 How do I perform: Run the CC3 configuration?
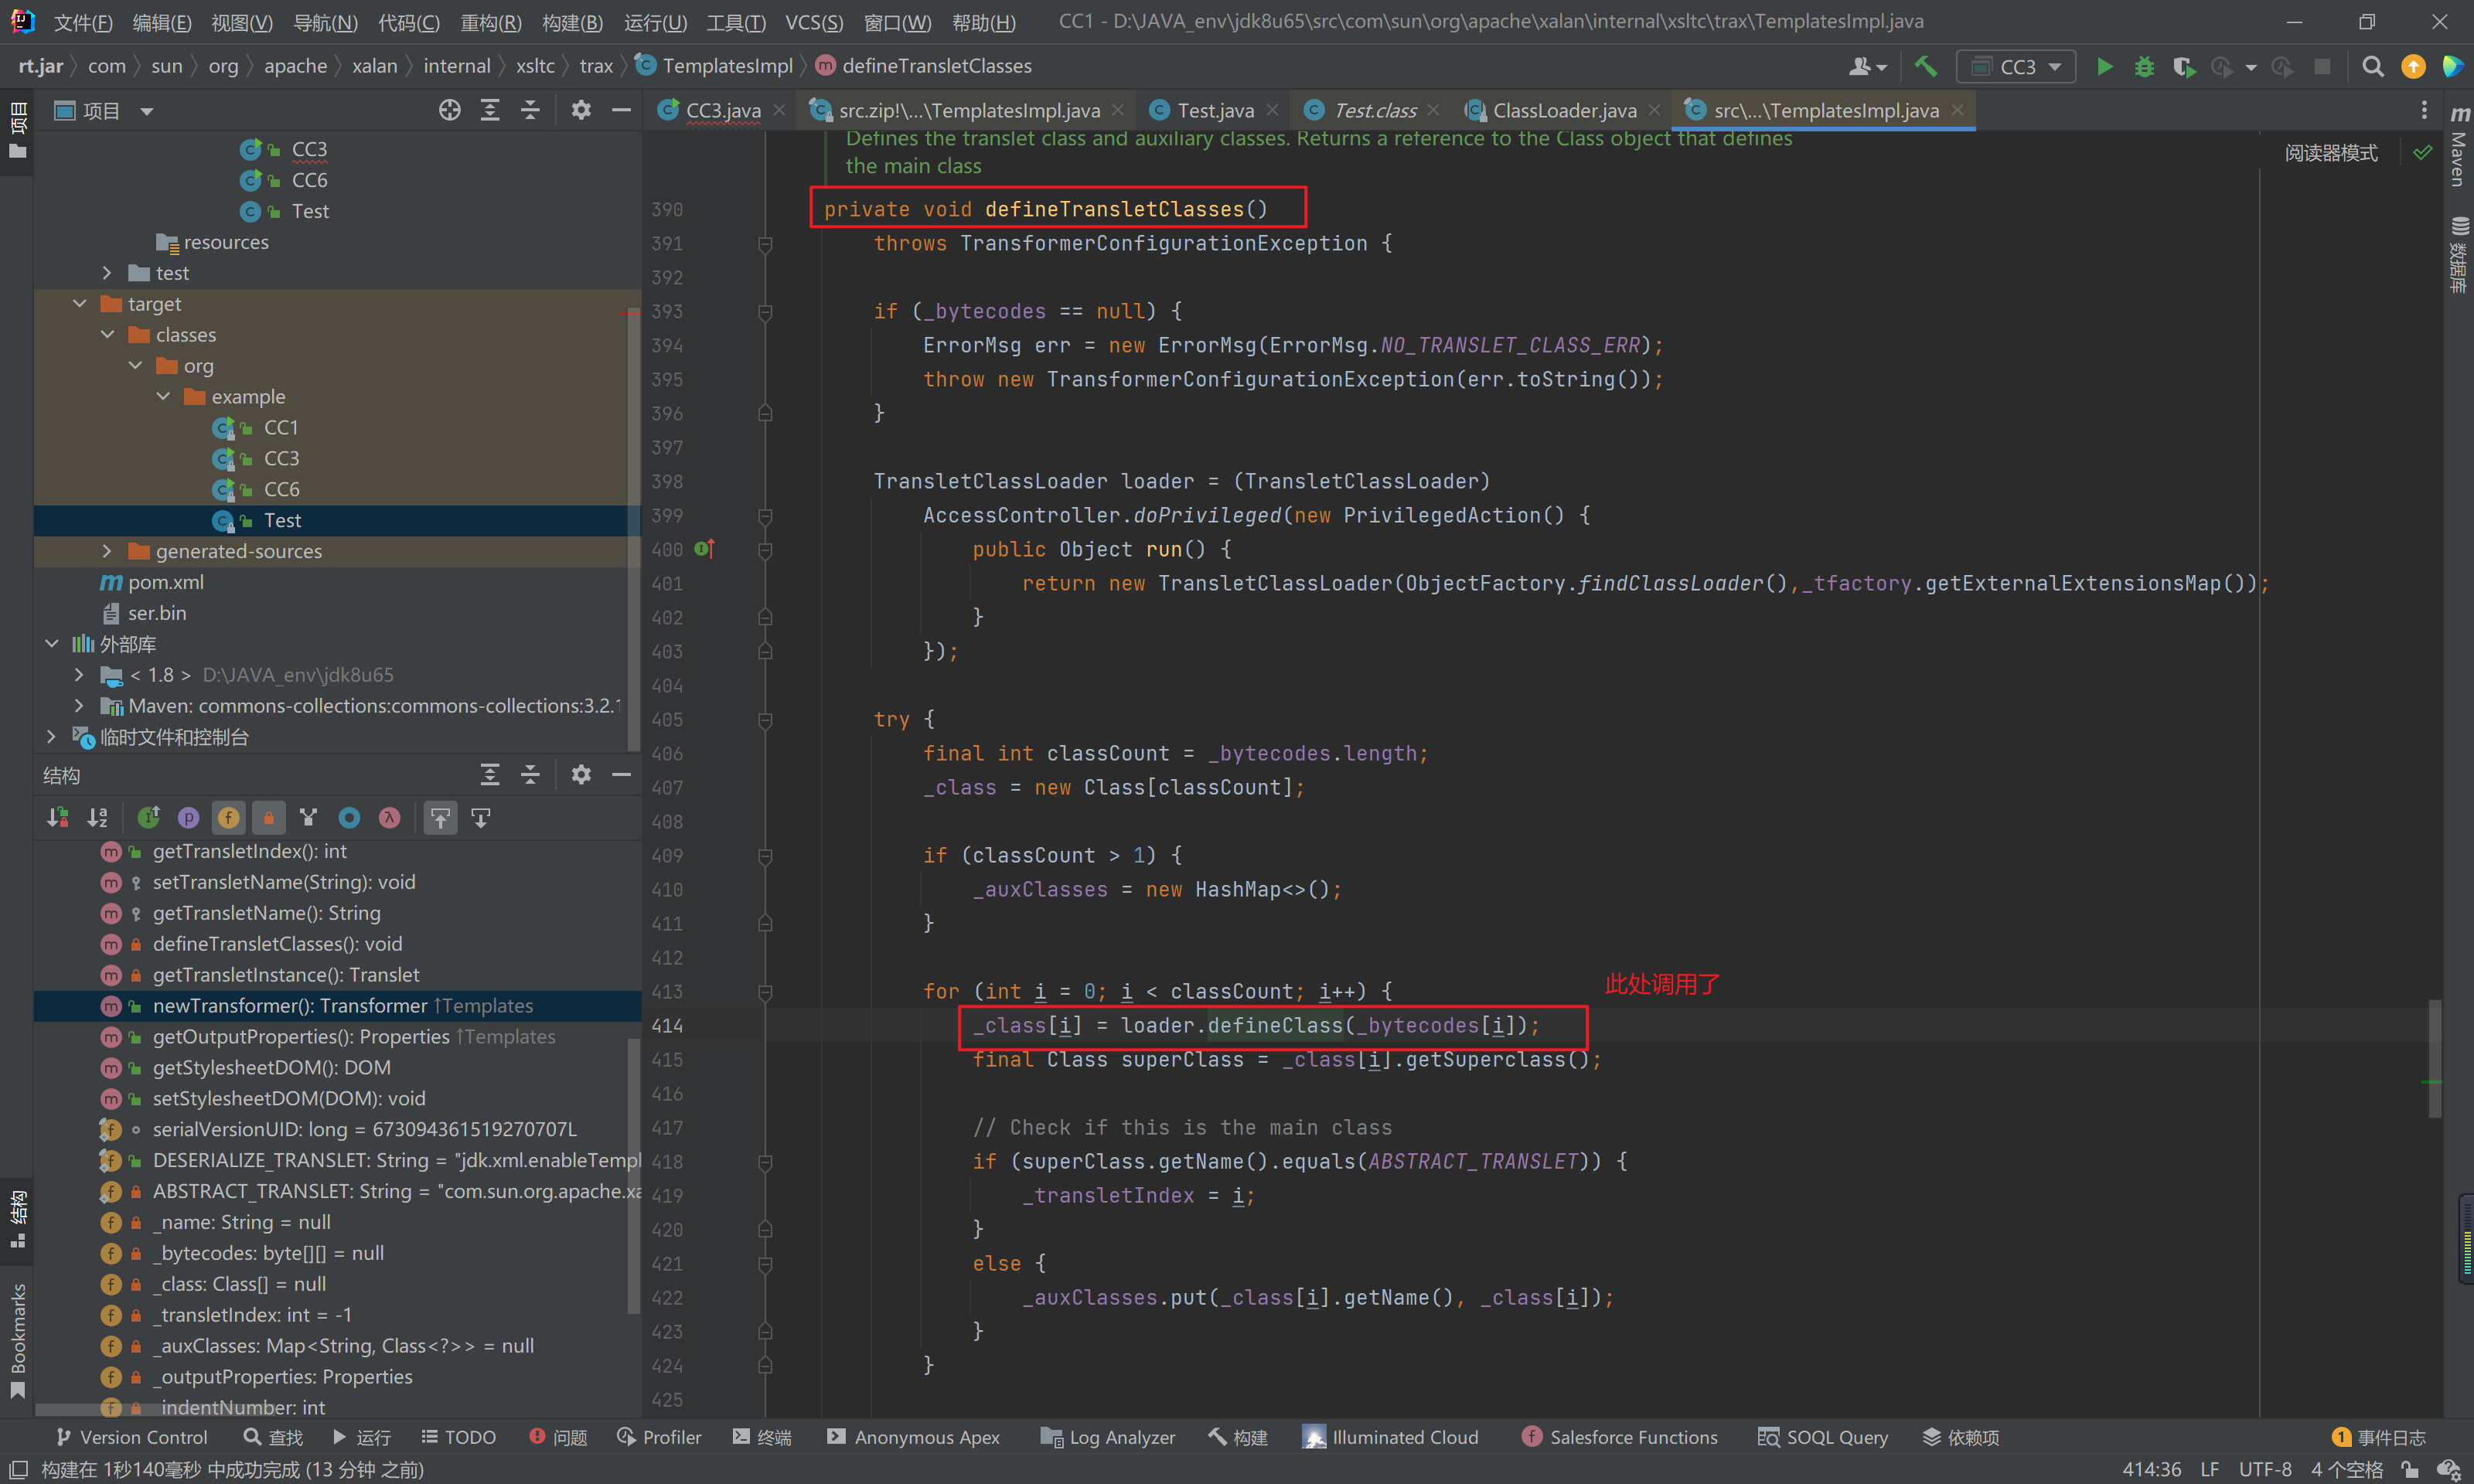tap(2104, 66)
